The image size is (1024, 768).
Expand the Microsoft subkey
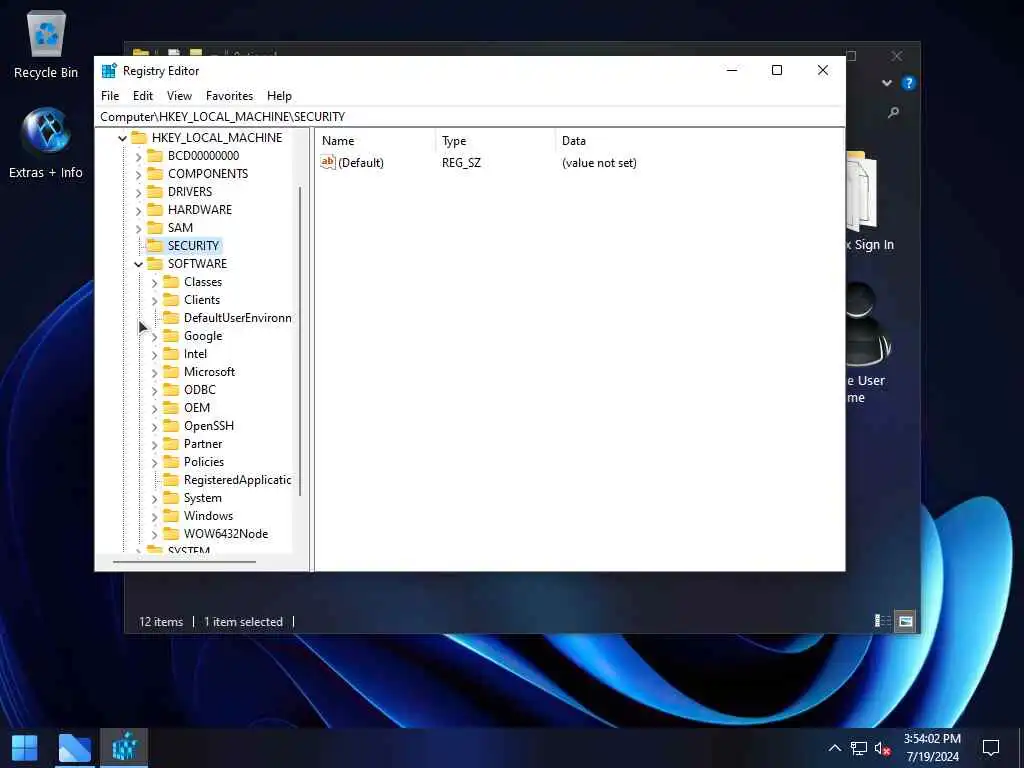154,373
